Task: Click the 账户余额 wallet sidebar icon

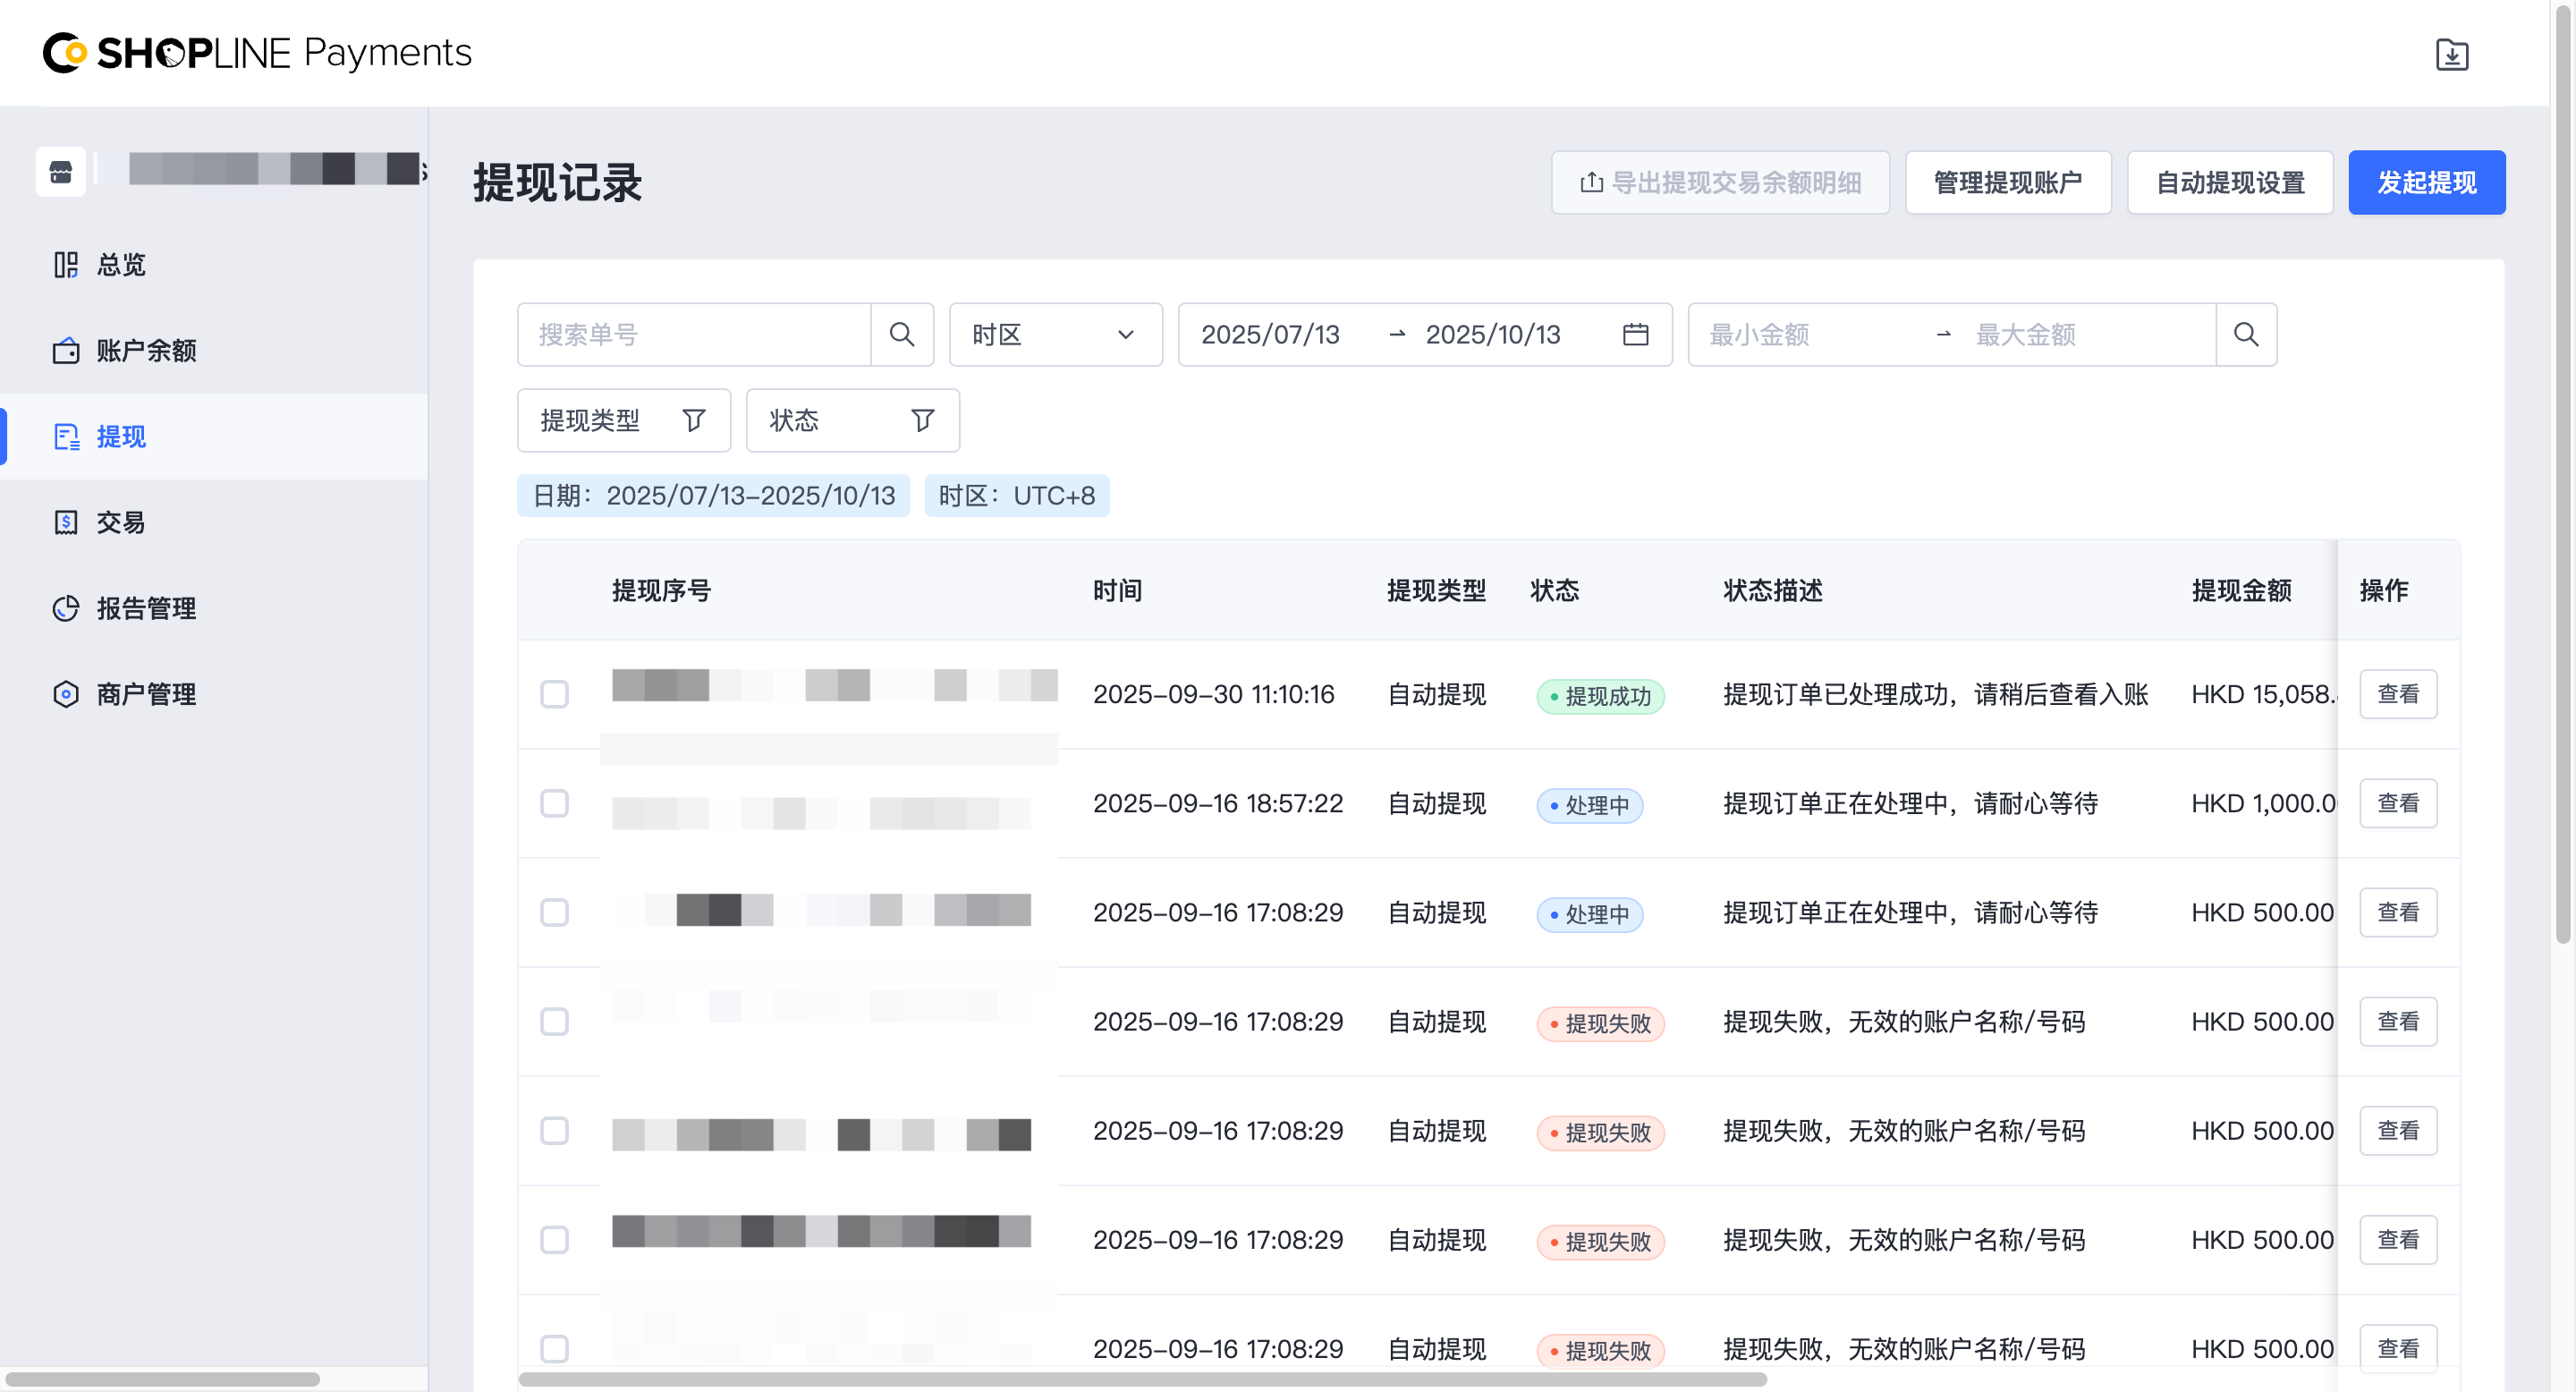Action: click(66, 351)
